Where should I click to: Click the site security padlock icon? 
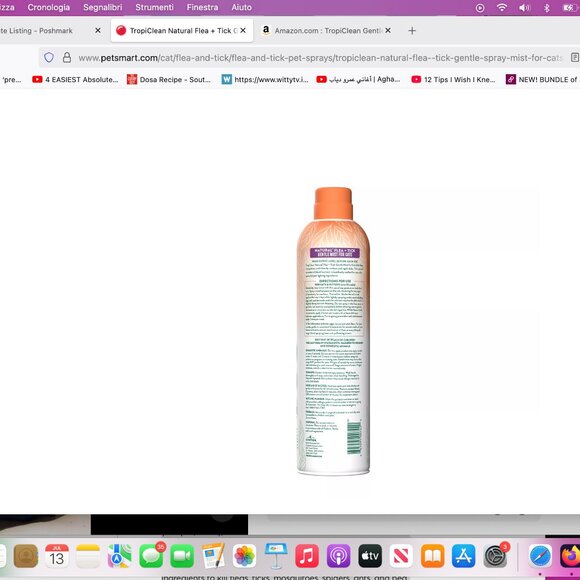pos(67,57)
